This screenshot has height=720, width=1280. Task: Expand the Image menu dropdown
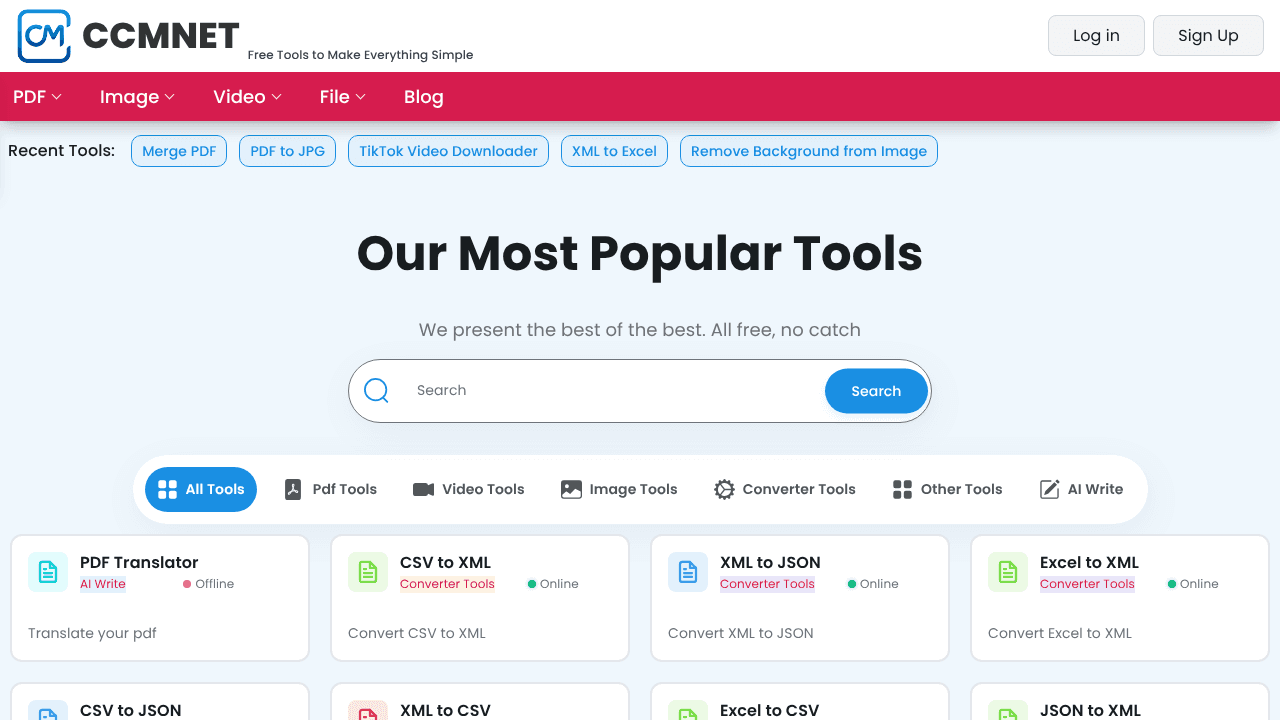[138, 97]
